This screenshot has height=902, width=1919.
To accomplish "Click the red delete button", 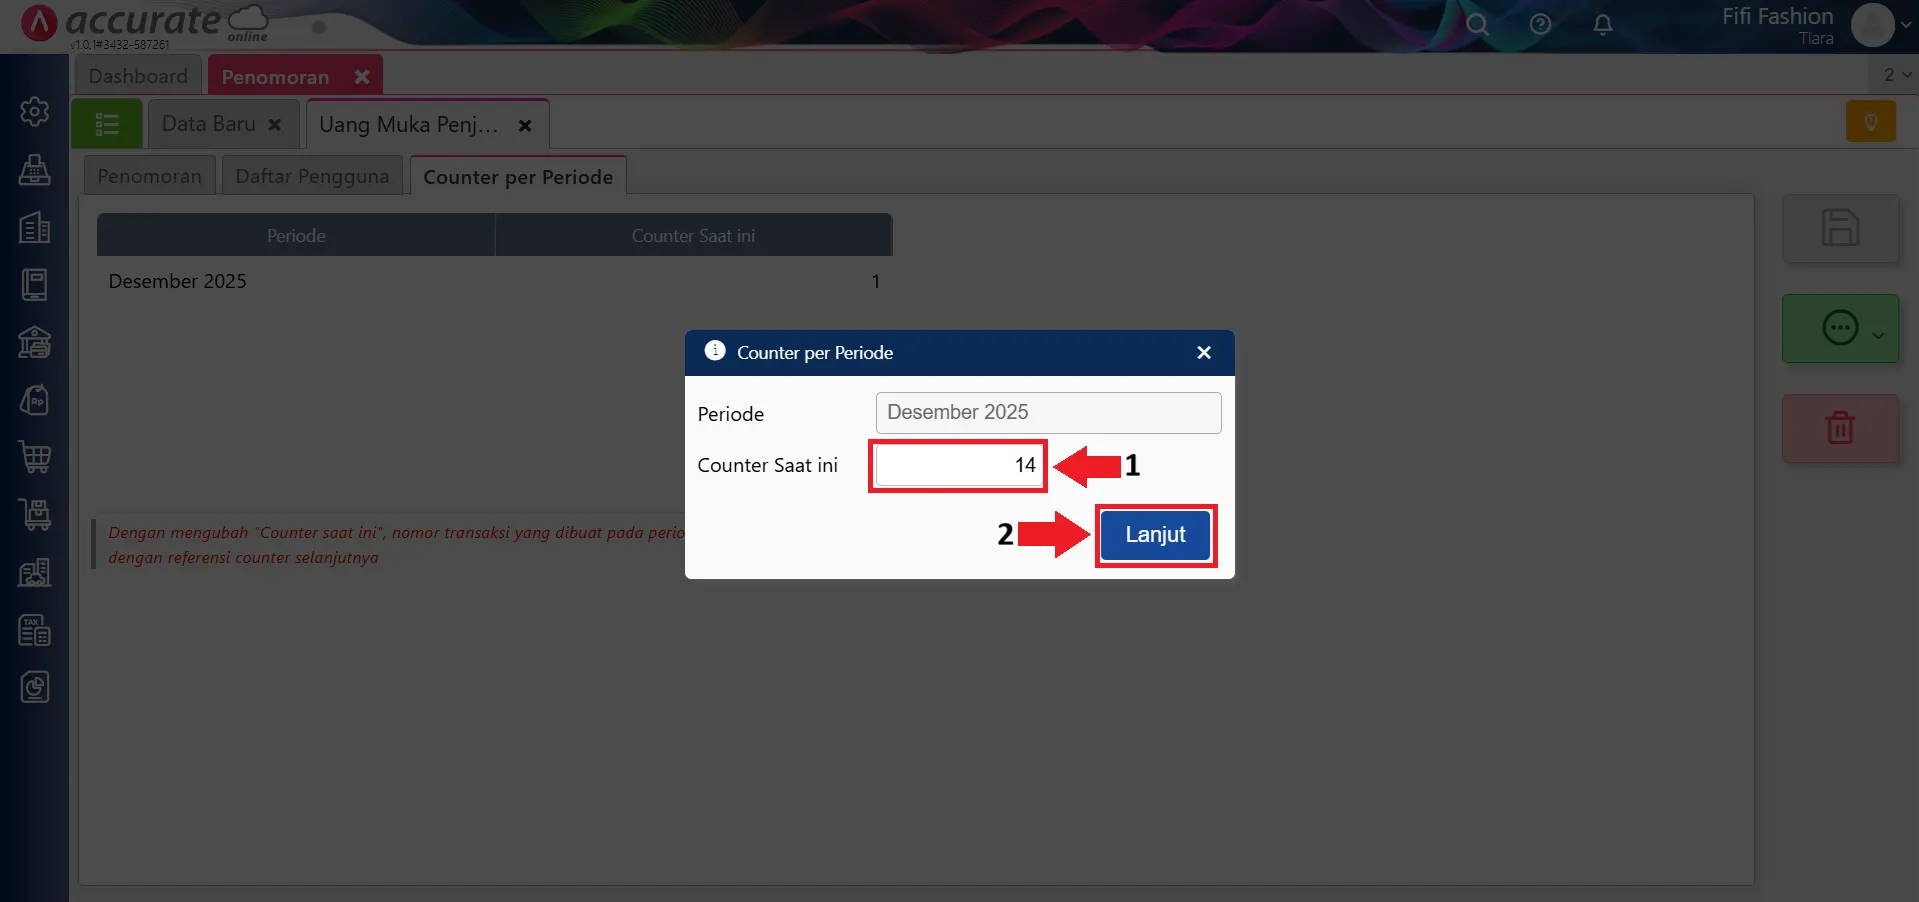I will 1840,428.
